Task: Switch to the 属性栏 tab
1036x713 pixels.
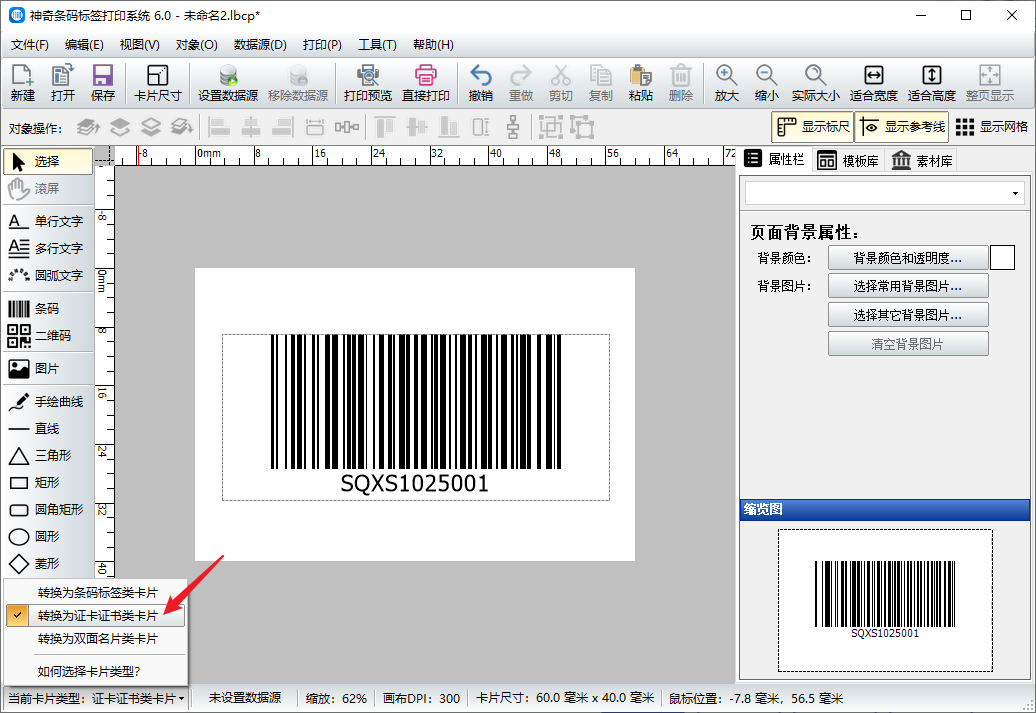Action: click(x=774, y=159)
